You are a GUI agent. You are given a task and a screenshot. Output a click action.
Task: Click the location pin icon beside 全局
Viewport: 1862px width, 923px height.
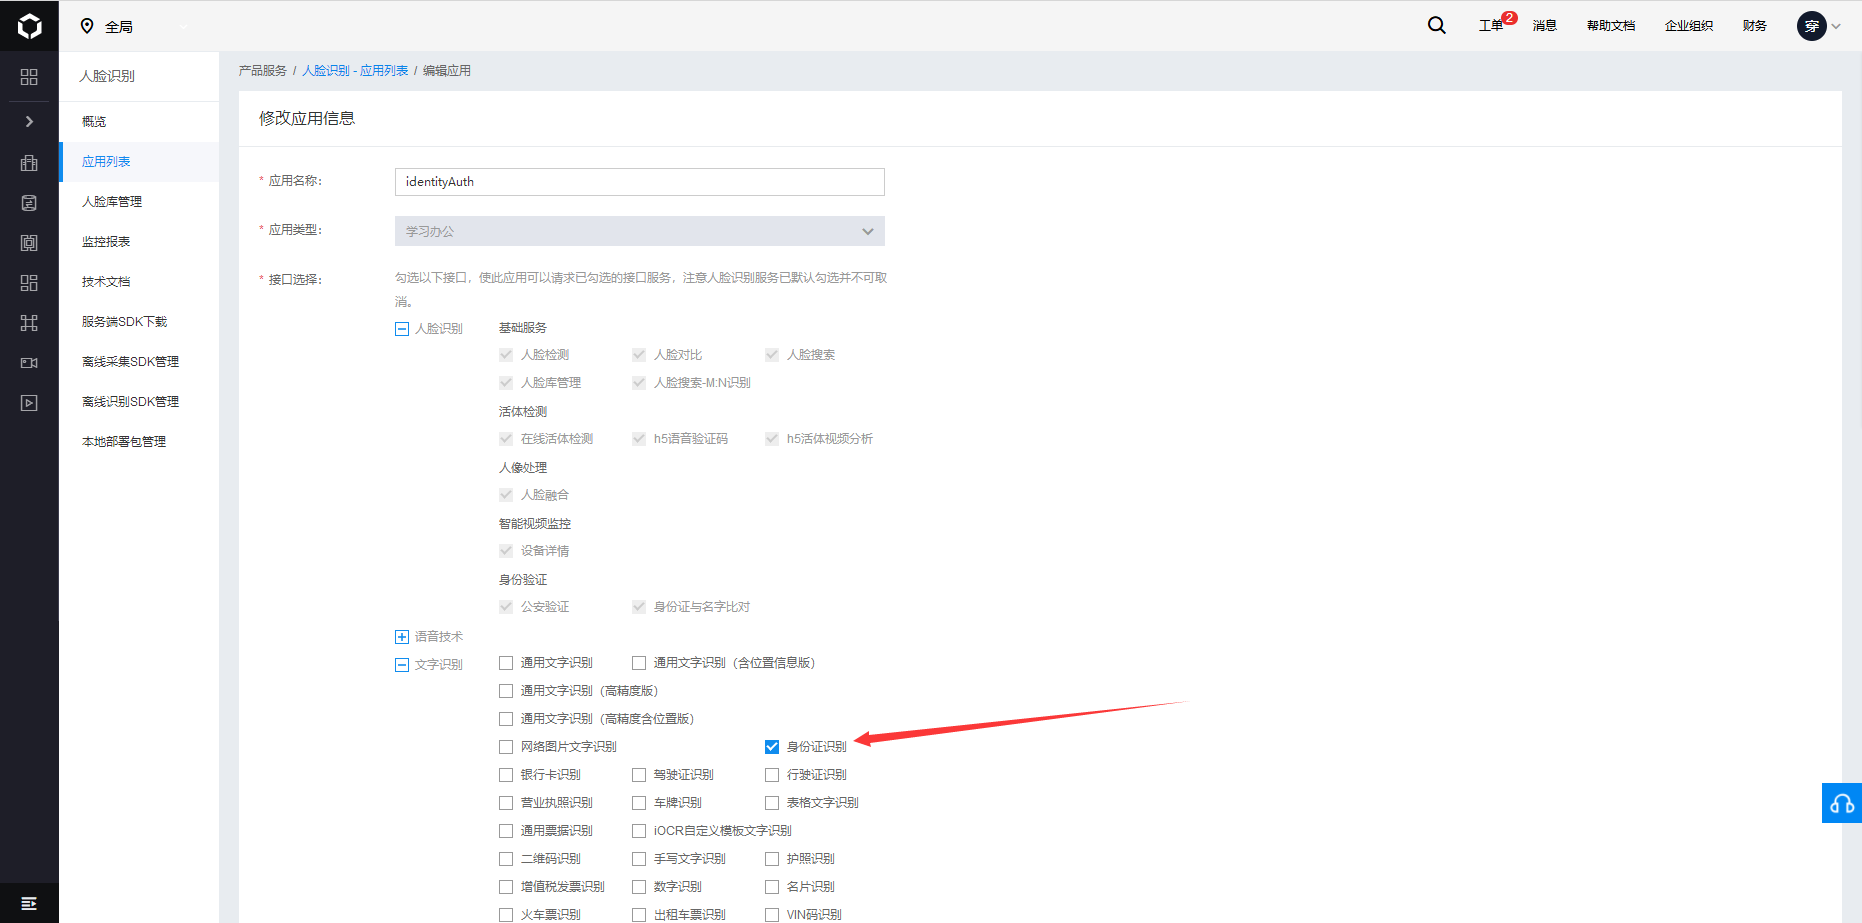pyautogui.click(x=87, y=26)
